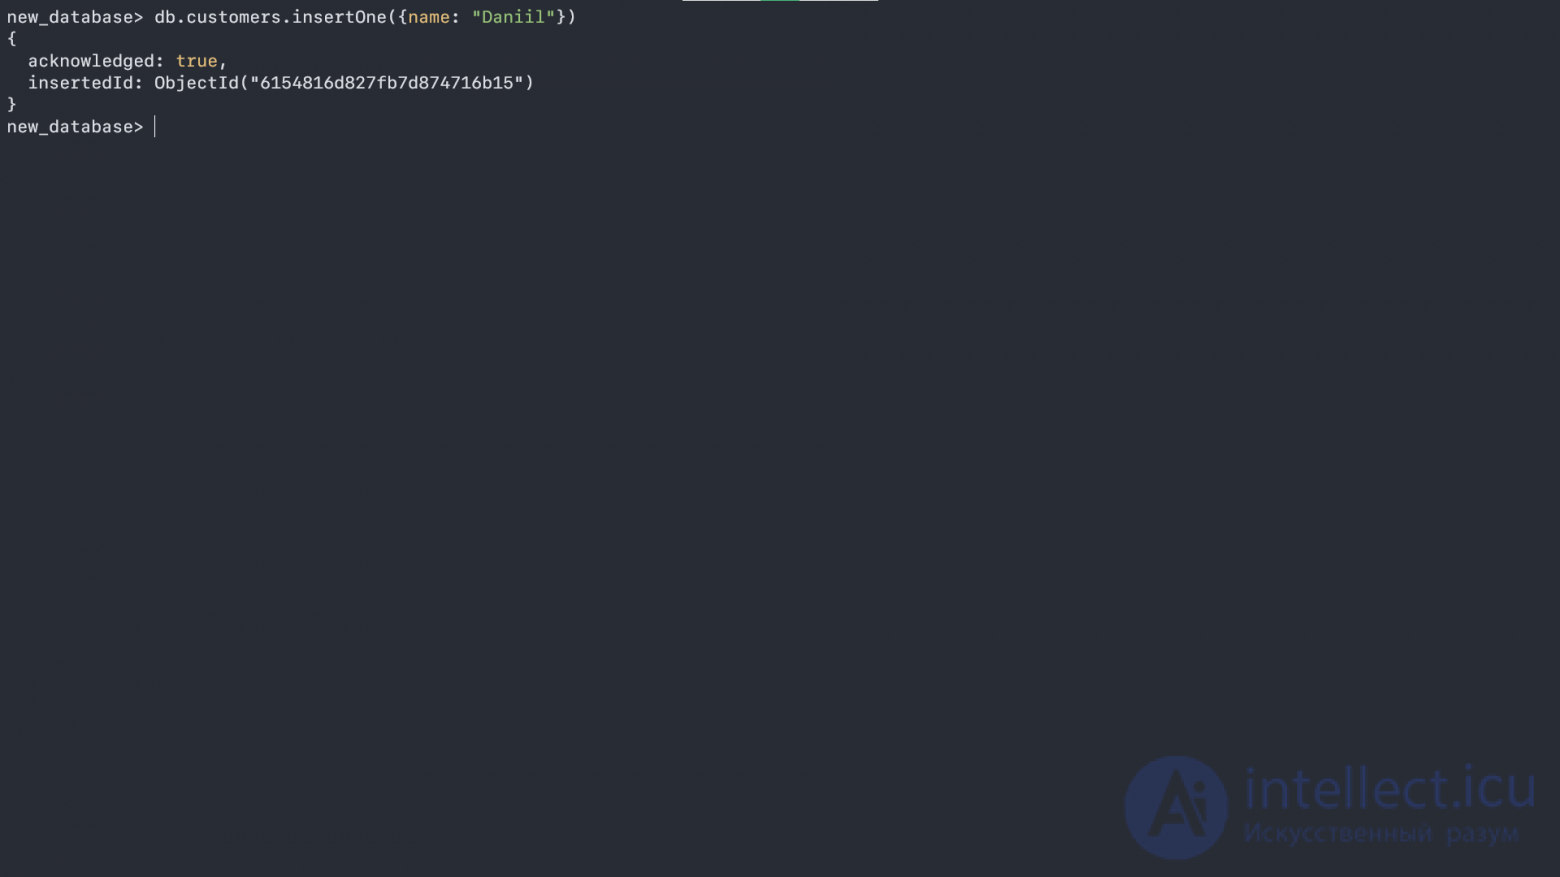
Task: Click the name key in the insert command
Action: [x=428, y=17]
